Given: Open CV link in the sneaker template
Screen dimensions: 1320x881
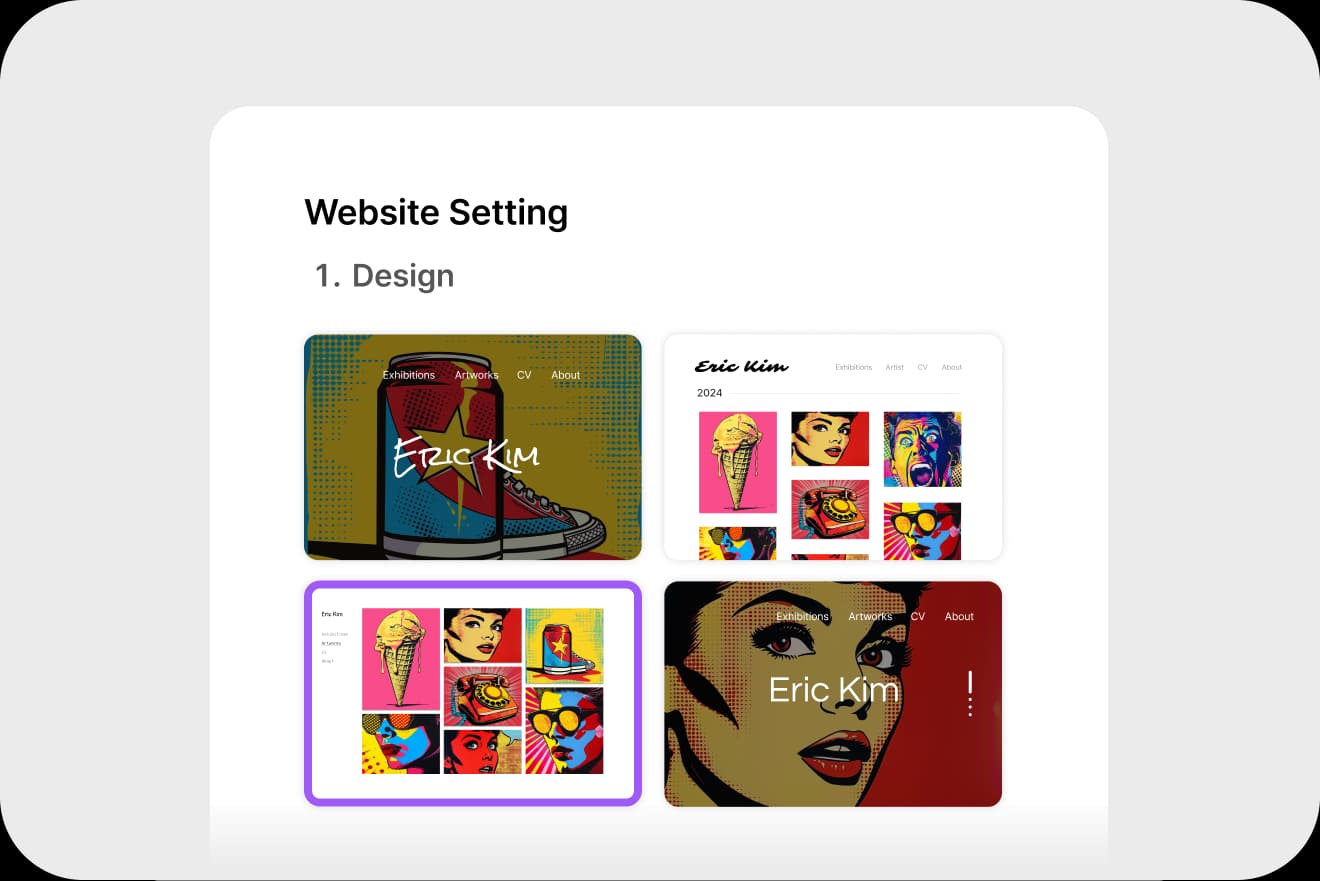Looking at the screenshot, I should pos(524,375).
